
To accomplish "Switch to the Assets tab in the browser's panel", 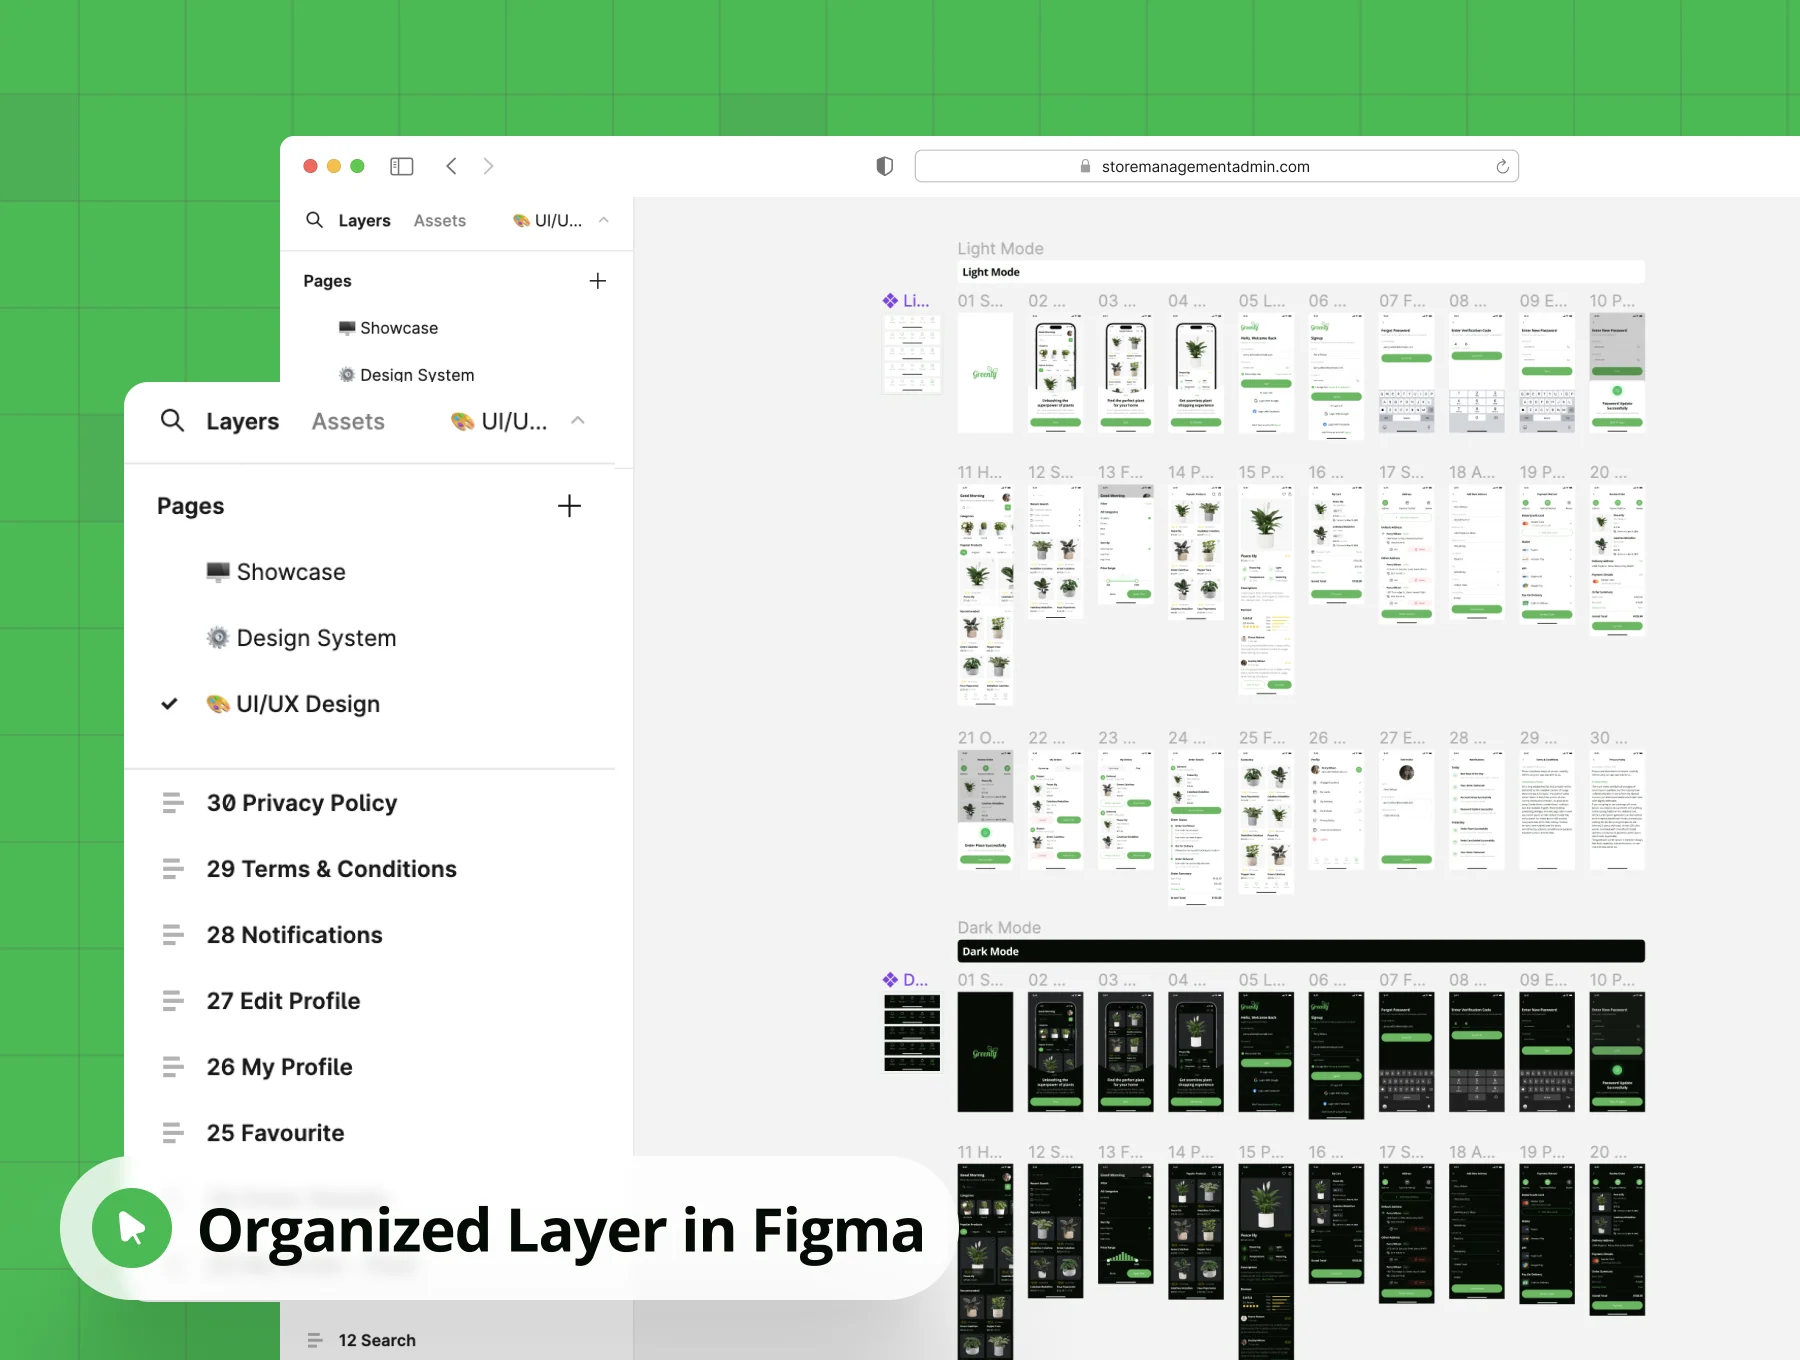I will (440, 221).
